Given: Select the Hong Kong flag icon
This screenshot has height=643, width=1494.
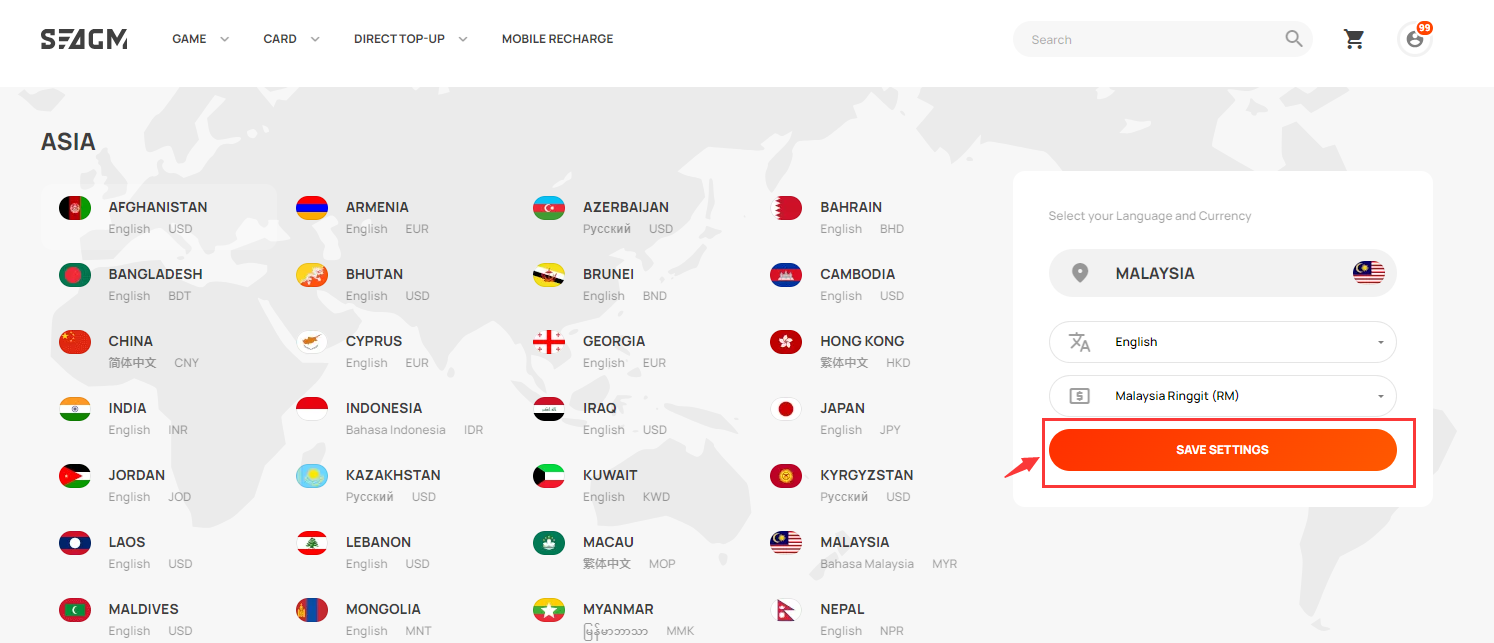Looking at the screenshot, I should (786, 342).
